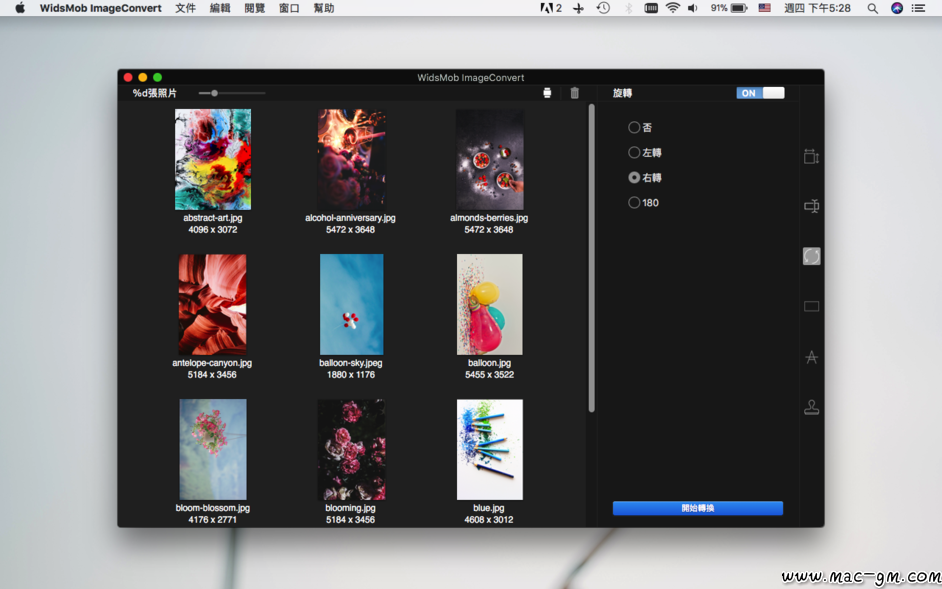
Task: Select the abstract-art.jpg thumbnail
Action: 213,159
